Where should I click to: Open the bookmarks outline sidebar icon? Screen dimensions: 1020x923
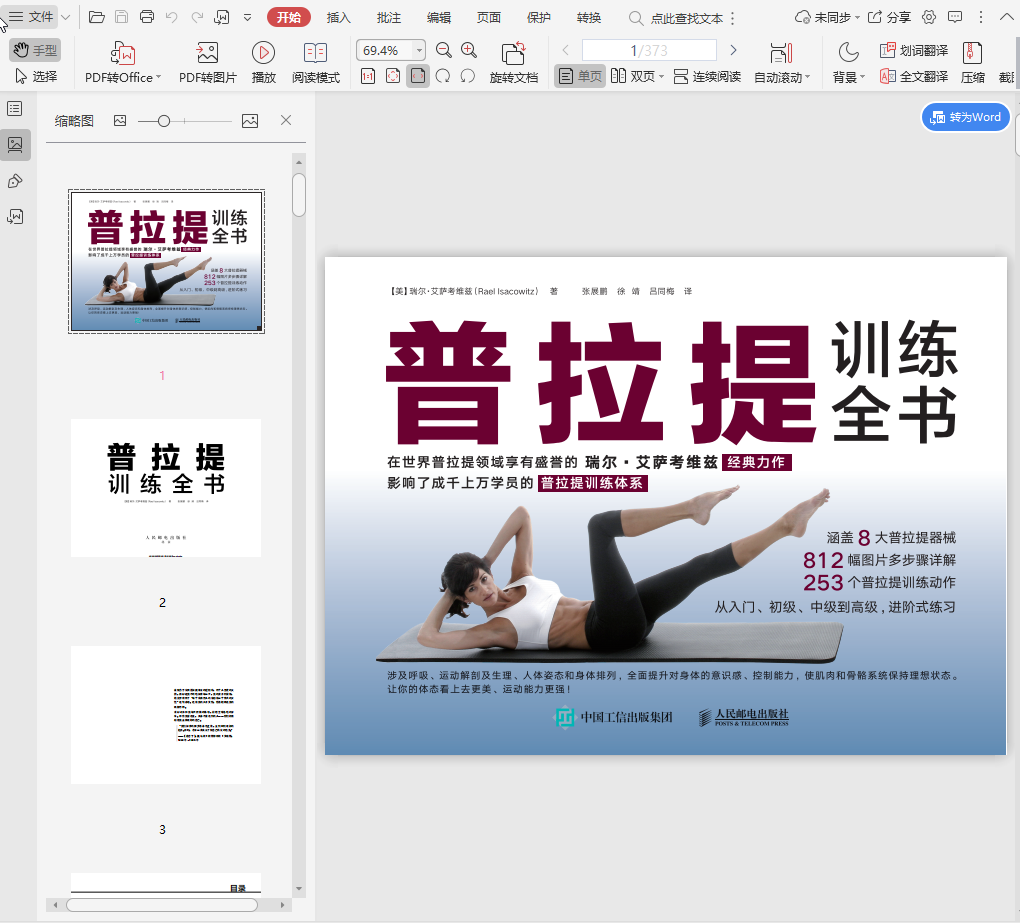tap(15, 108)
